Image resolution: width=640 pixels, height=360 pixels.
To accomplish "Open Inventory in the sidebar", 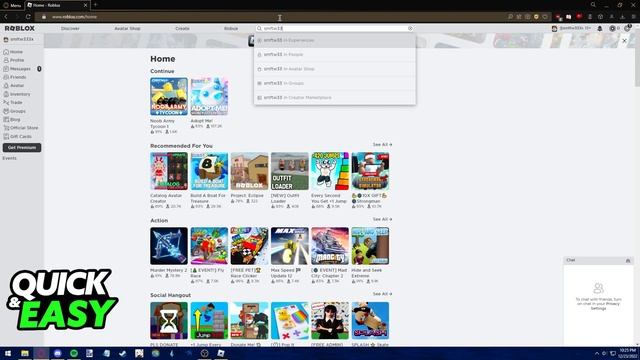I will pyautogui.click(x=17, y=94).
